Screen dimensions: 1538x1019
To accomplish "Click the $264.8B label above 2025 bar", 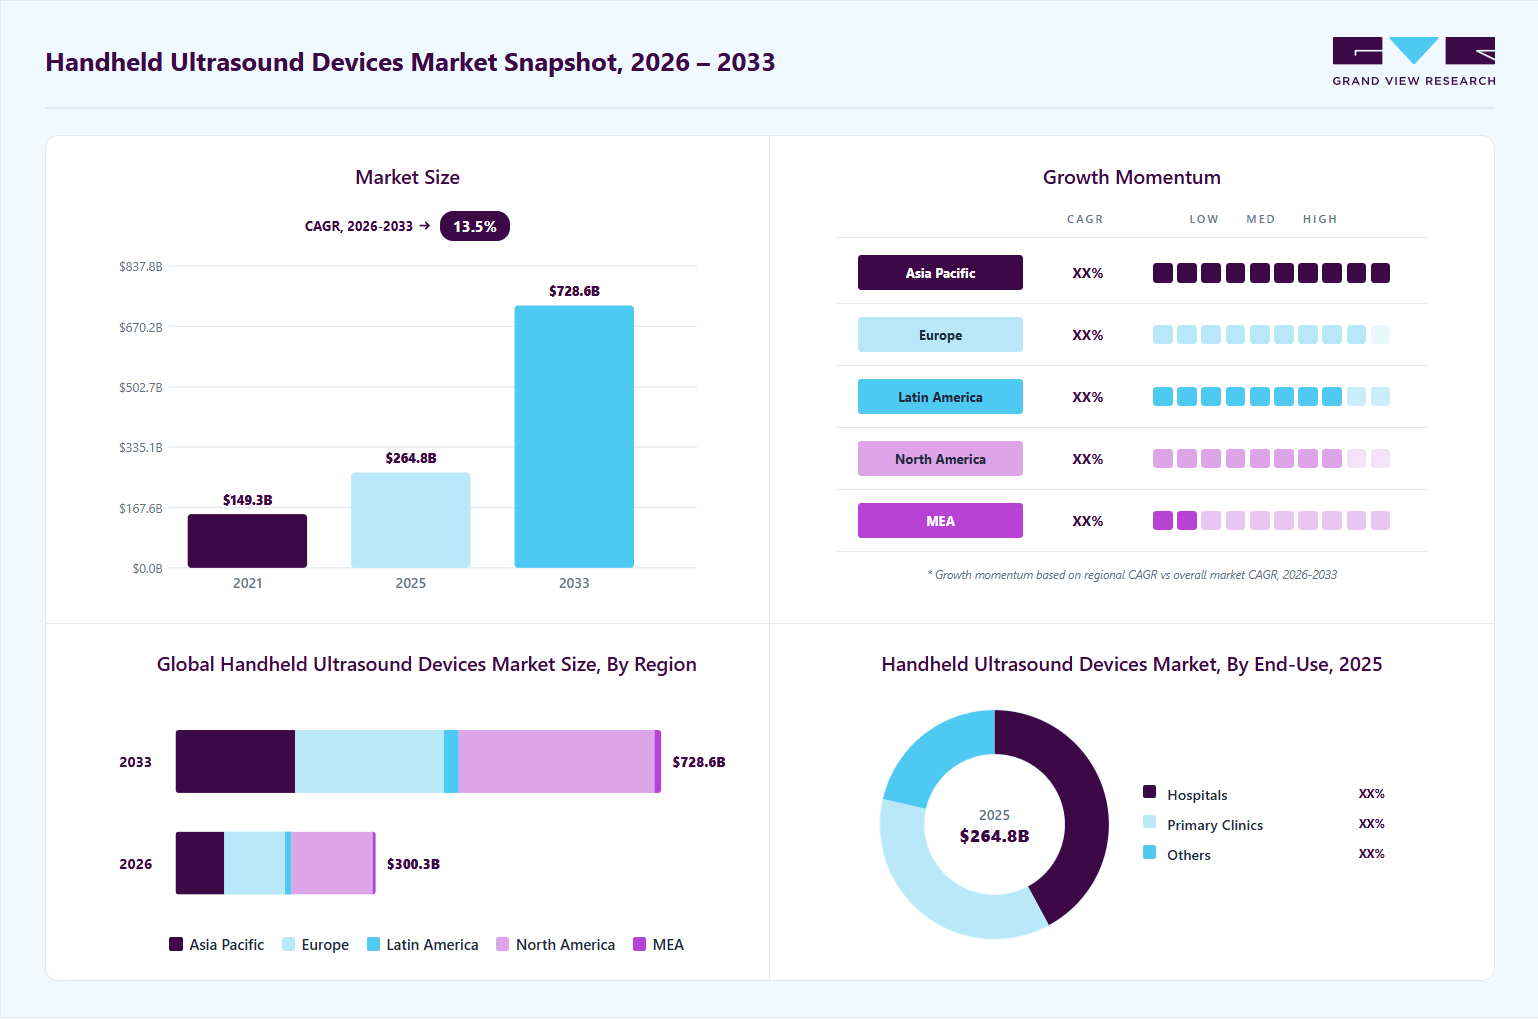I will click(x=411, y=458).
